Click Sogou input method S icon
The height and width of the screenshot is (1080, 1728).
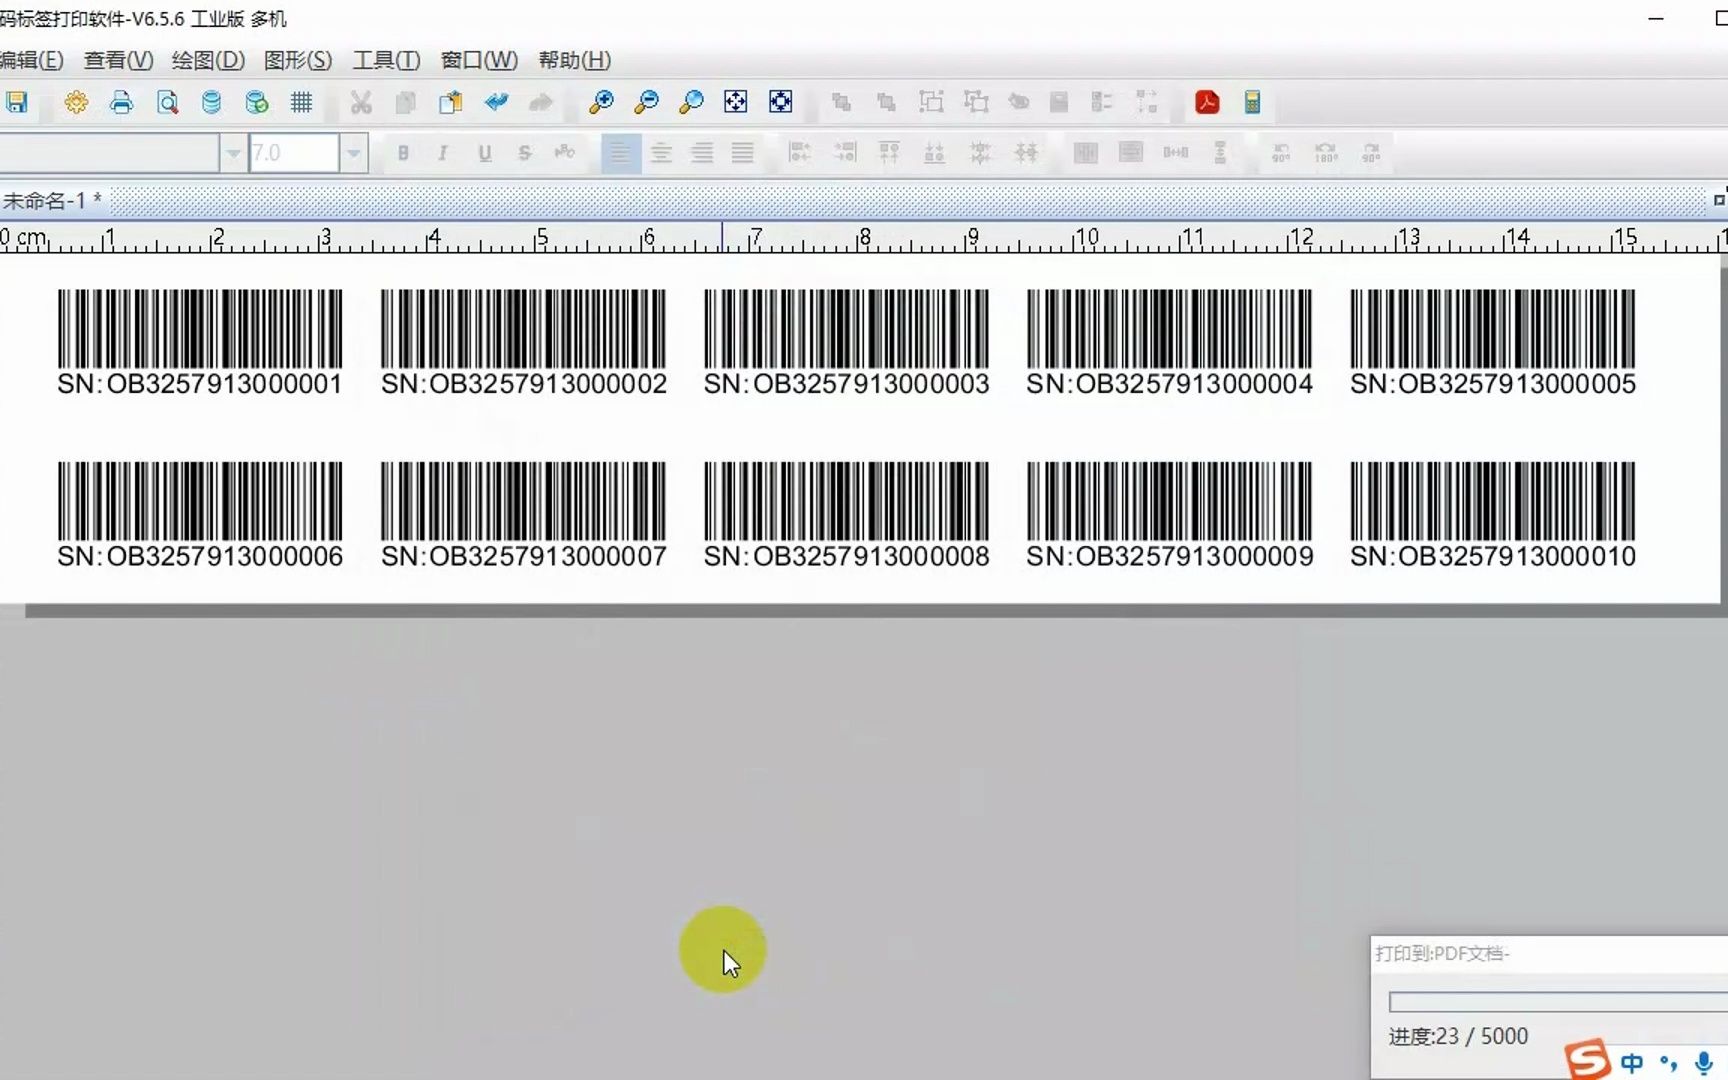(1587, 1060)
